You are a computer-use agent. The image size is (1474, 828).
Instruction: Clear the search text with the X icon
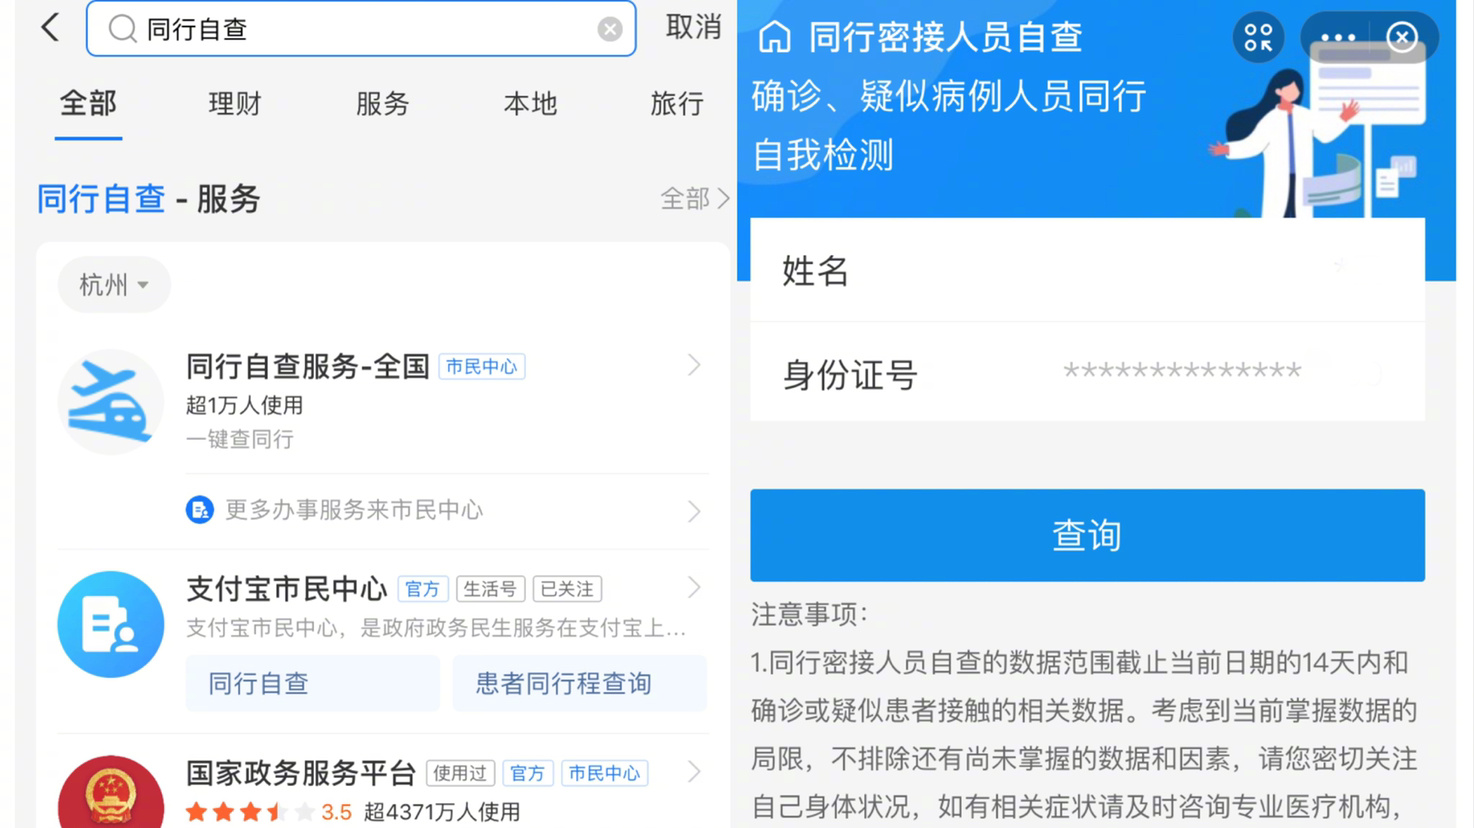click(610, 29)
